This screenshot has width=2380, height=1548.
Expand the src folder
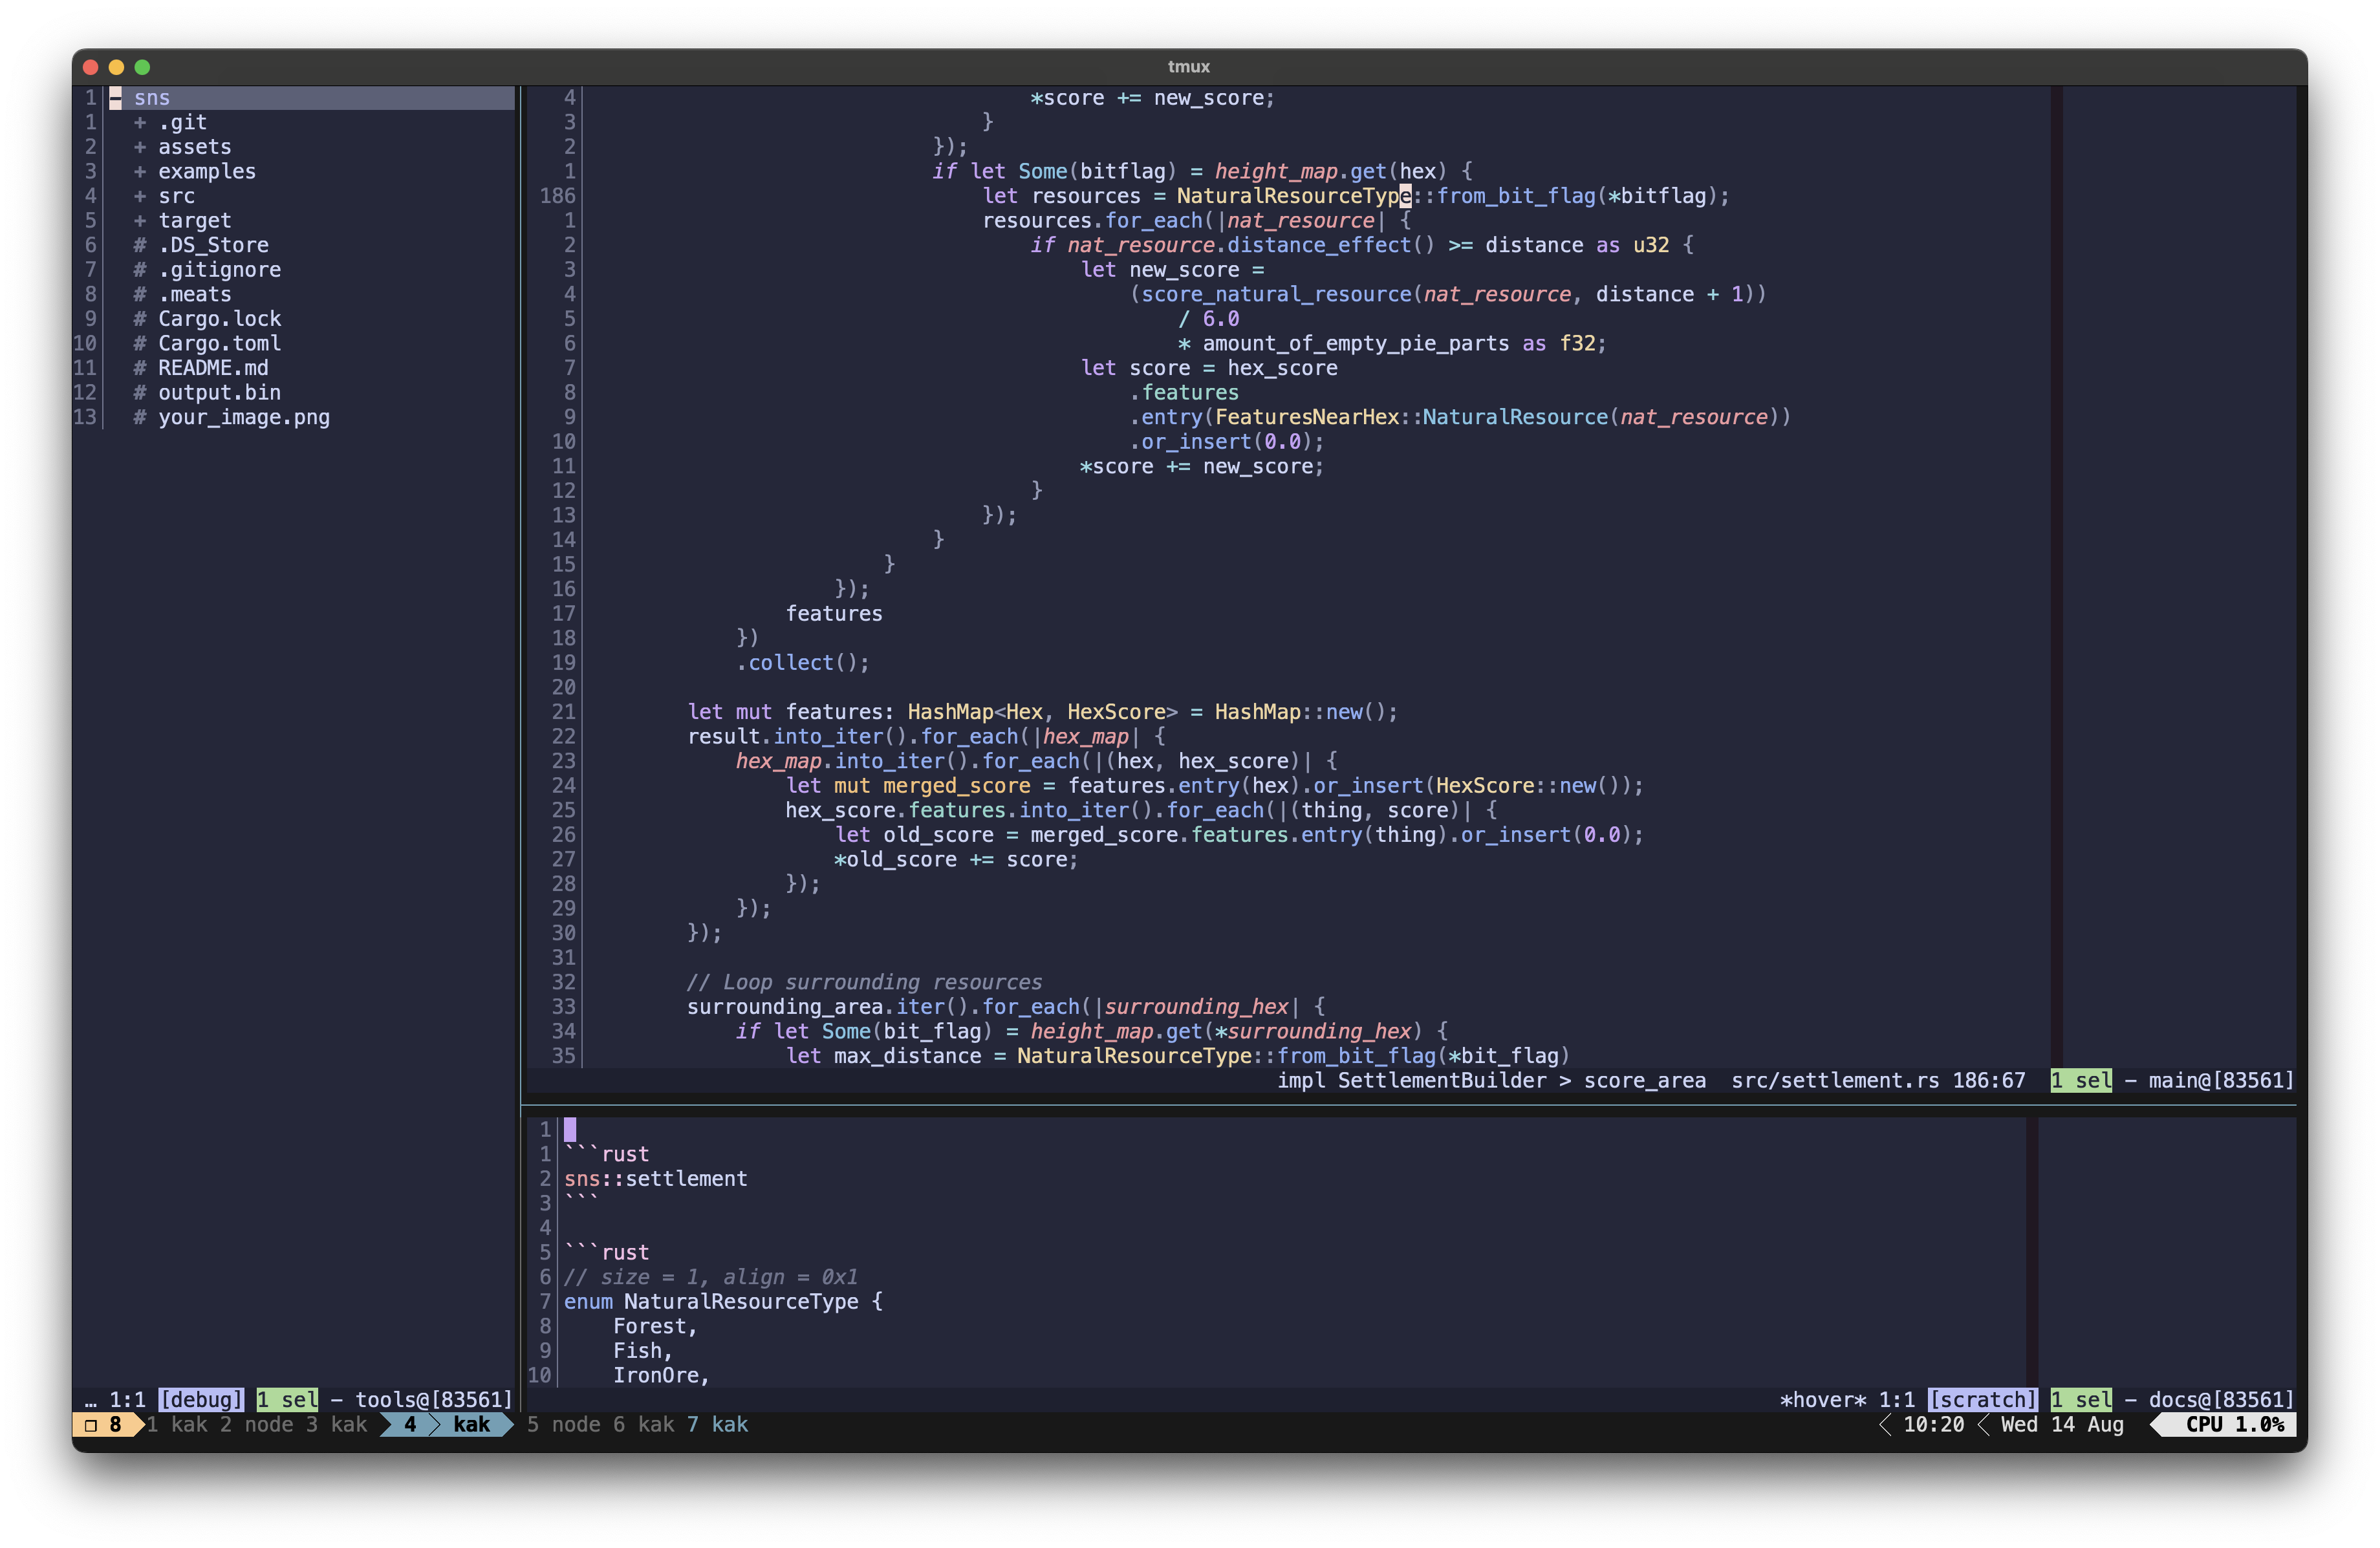pyautogui.click(x=140, y=196)
